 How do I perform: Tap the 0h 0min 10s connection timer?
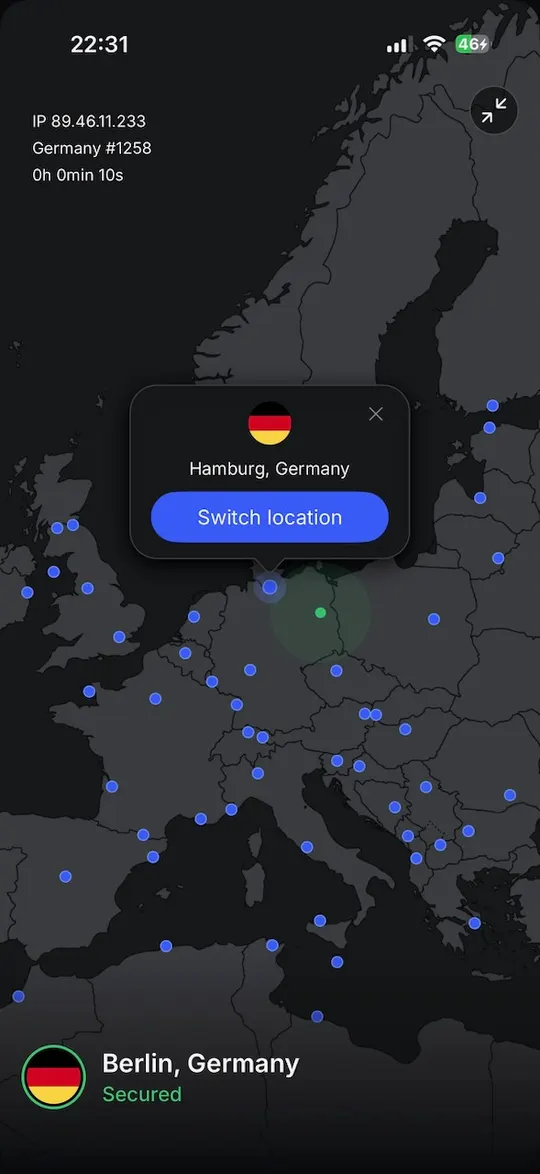coord(78,175)
